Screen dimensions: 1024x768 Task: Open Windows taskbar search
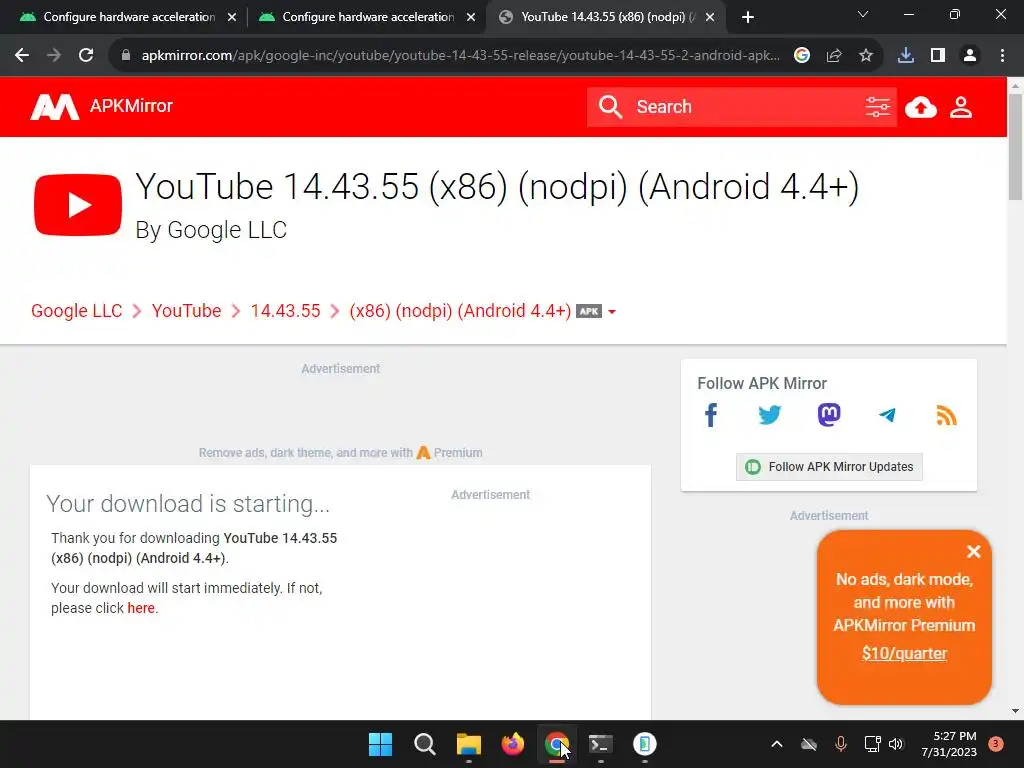(424, 744)
